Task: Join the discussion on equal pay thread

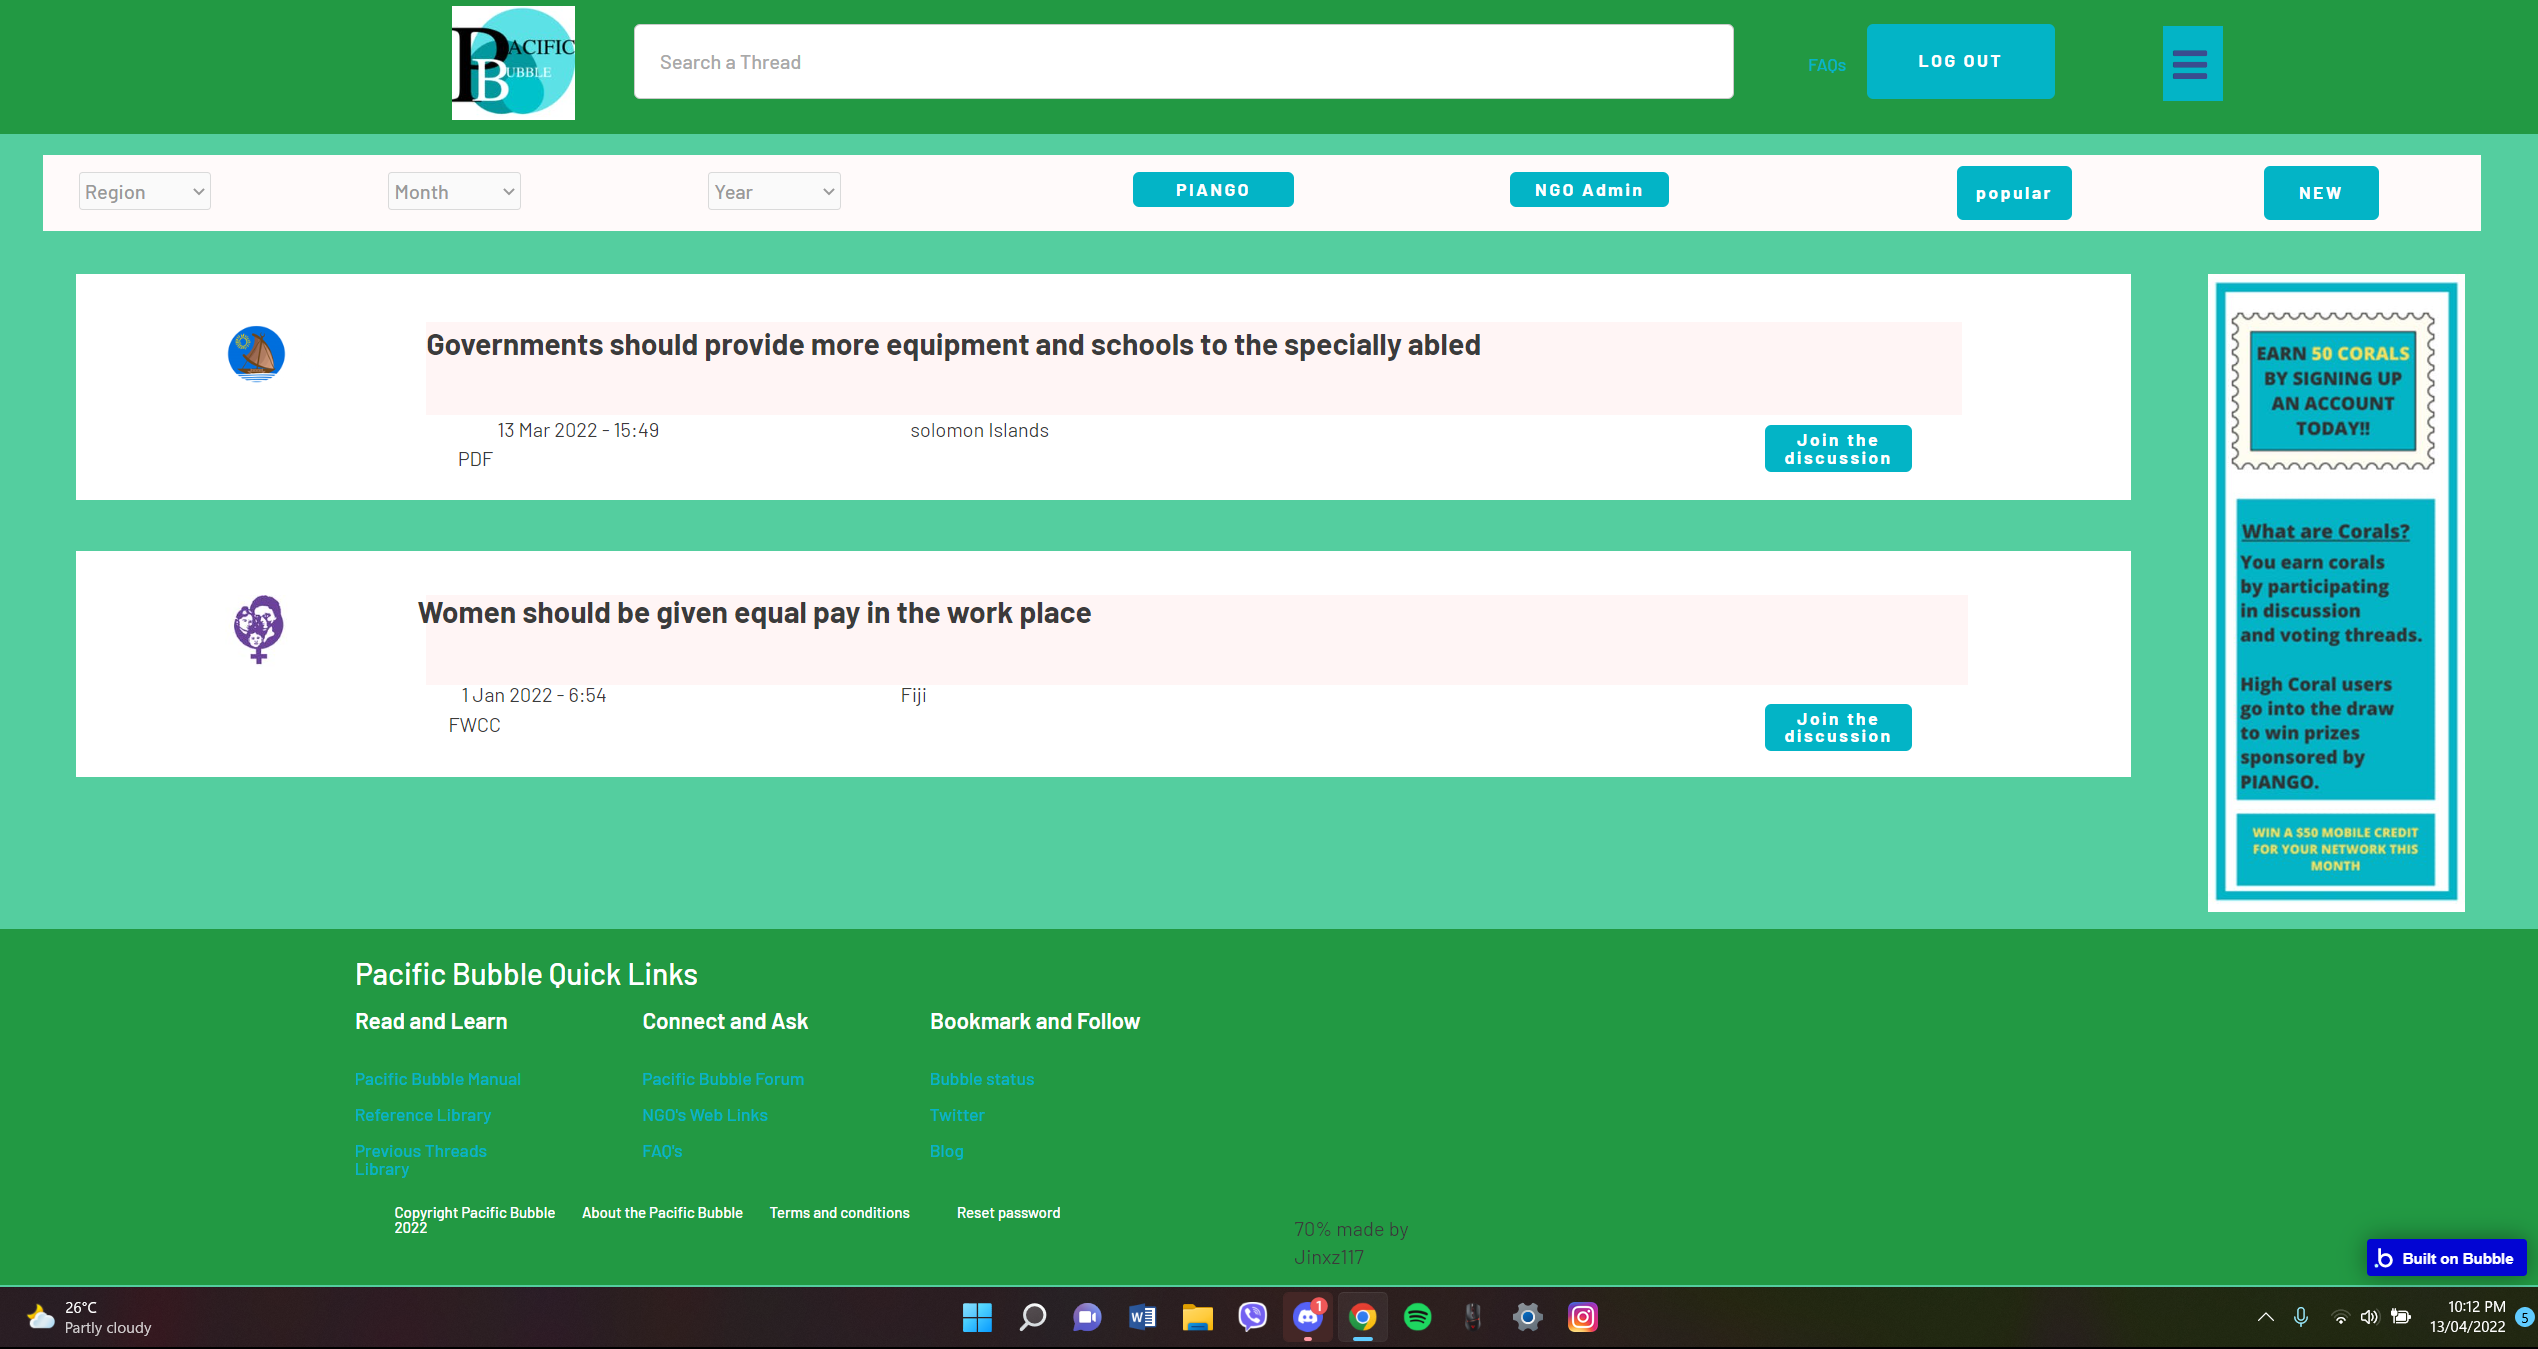Action: (1837, 727)
